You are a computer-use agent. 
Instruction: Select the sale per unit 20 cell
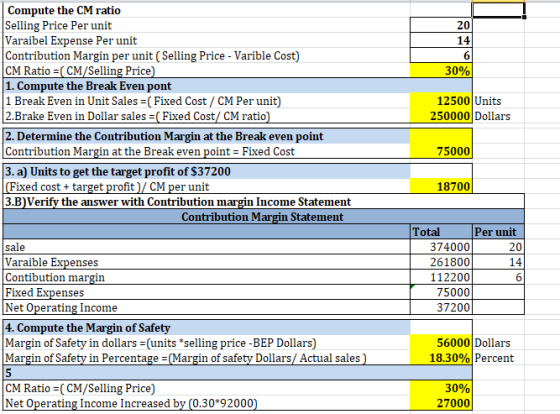point(499,247)
